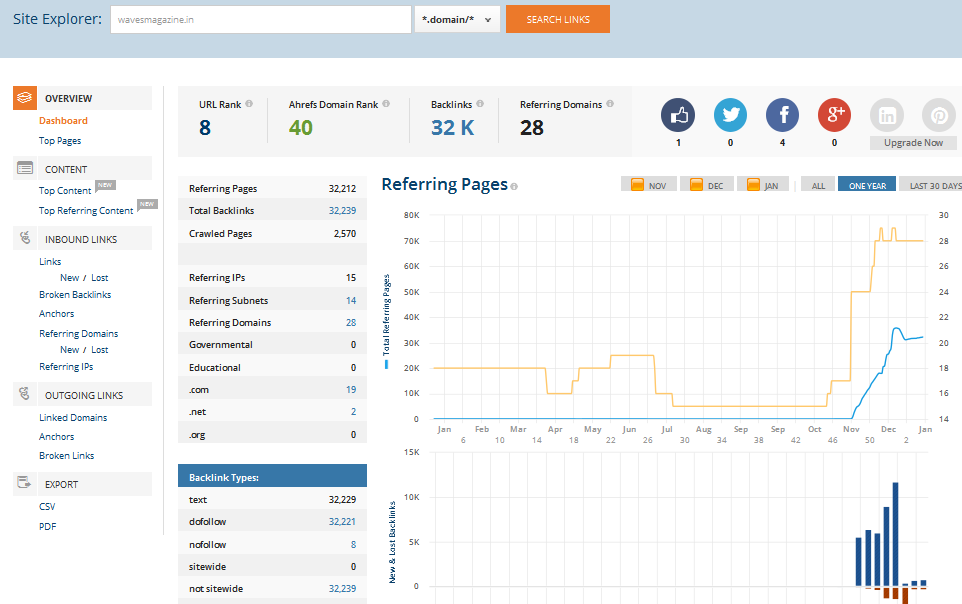The height and width of the screenshot is (604, 962).
Task: Click the DEC calendar icon
Action: tap(696, 185)
